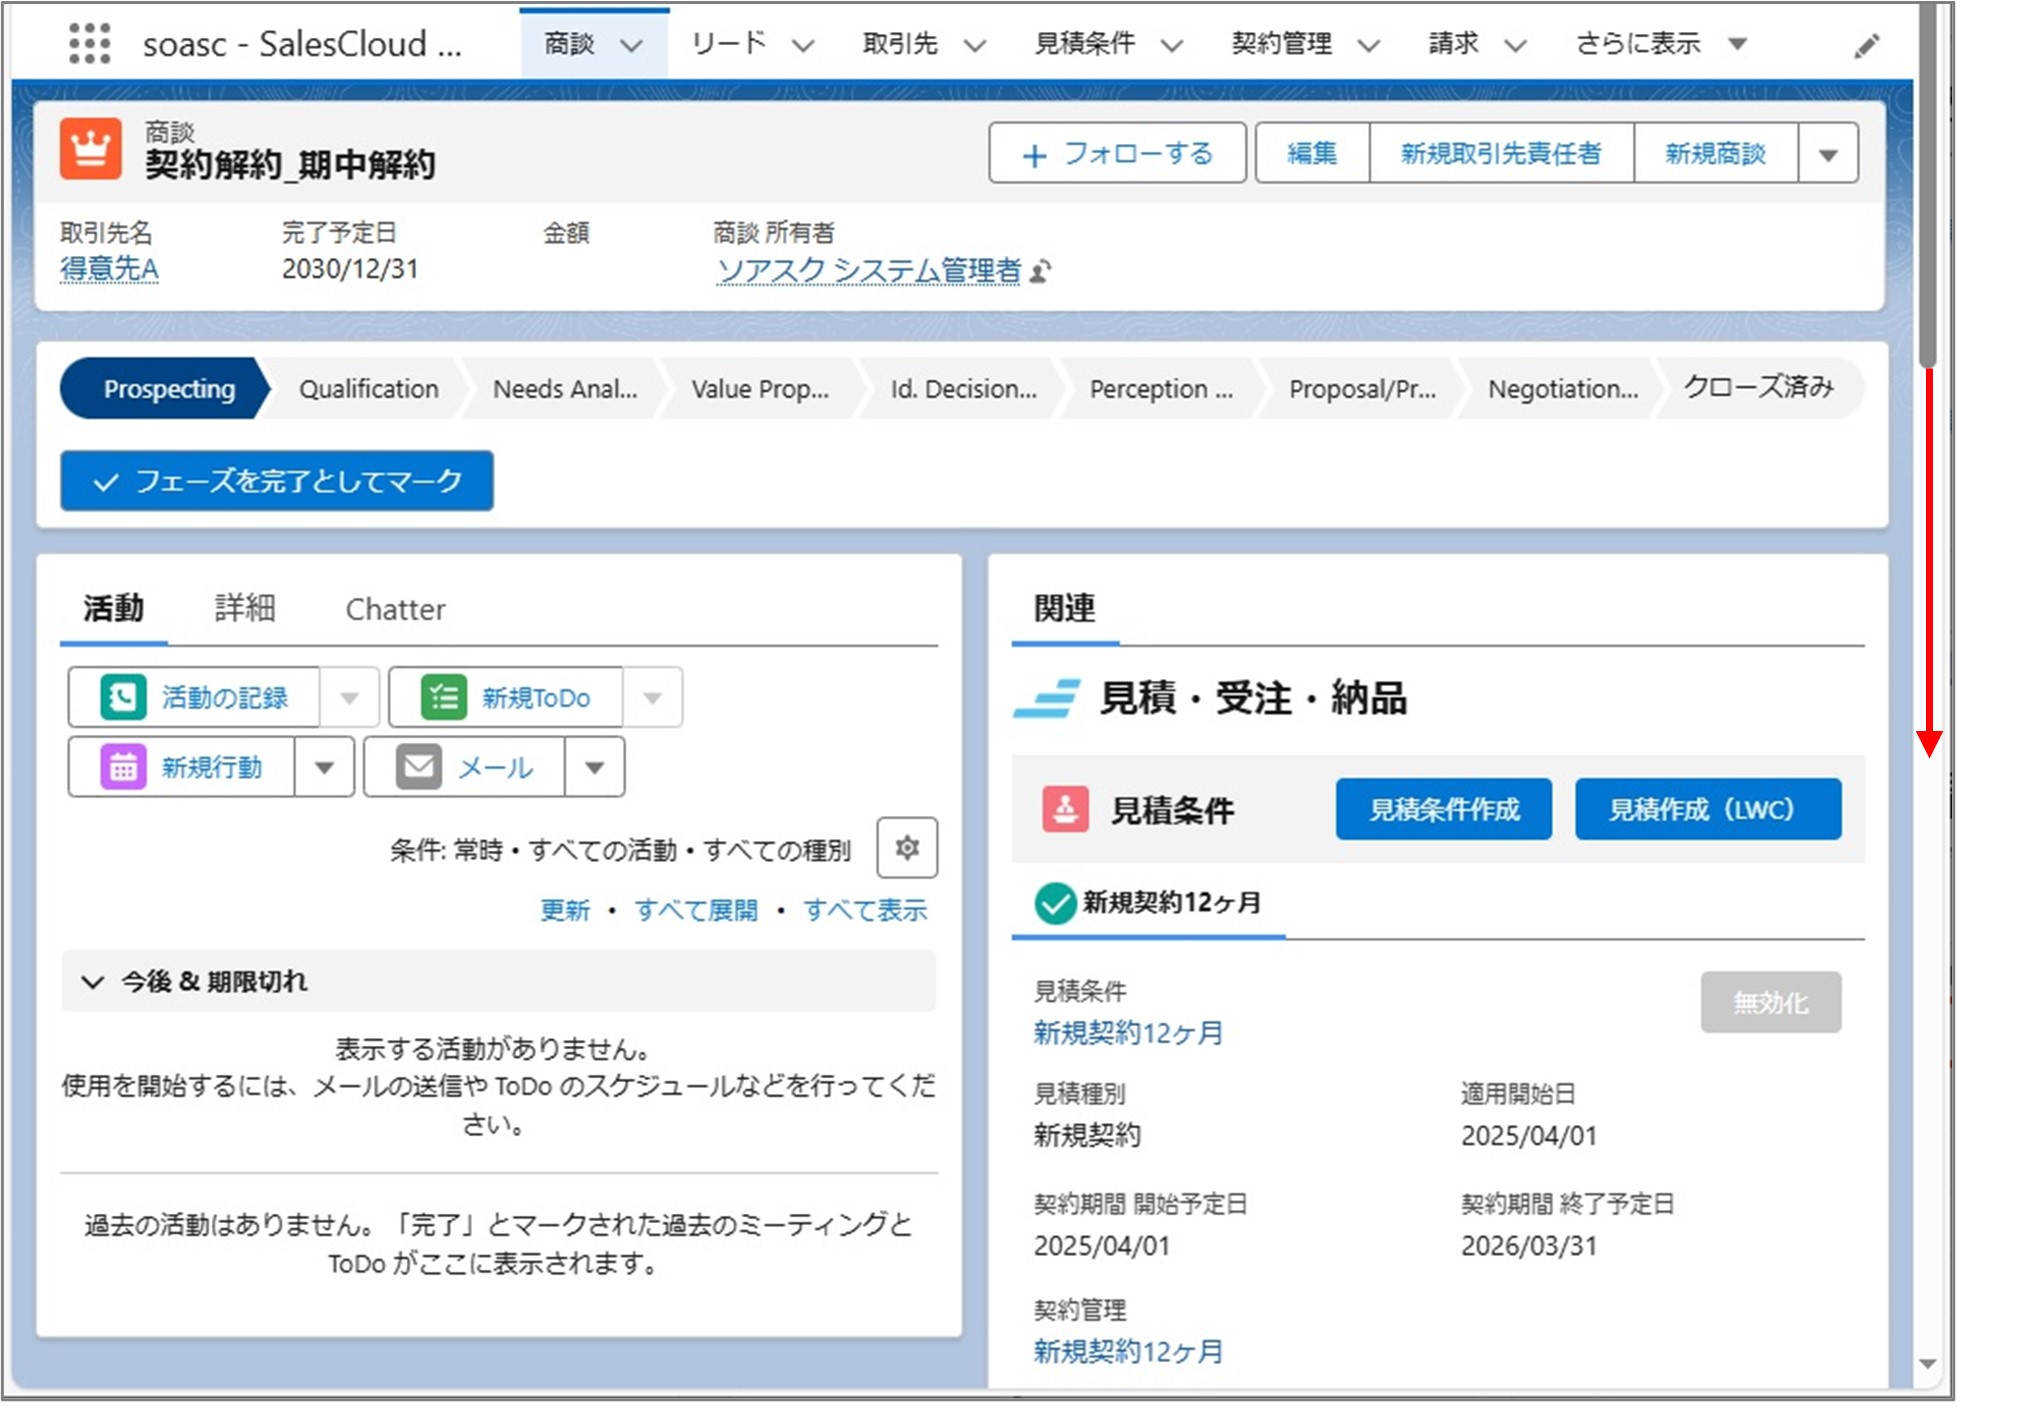This screenshot has width=2027, height=1407.
Task: Expand the さらに表示 menu
Action: (1661, 43)
